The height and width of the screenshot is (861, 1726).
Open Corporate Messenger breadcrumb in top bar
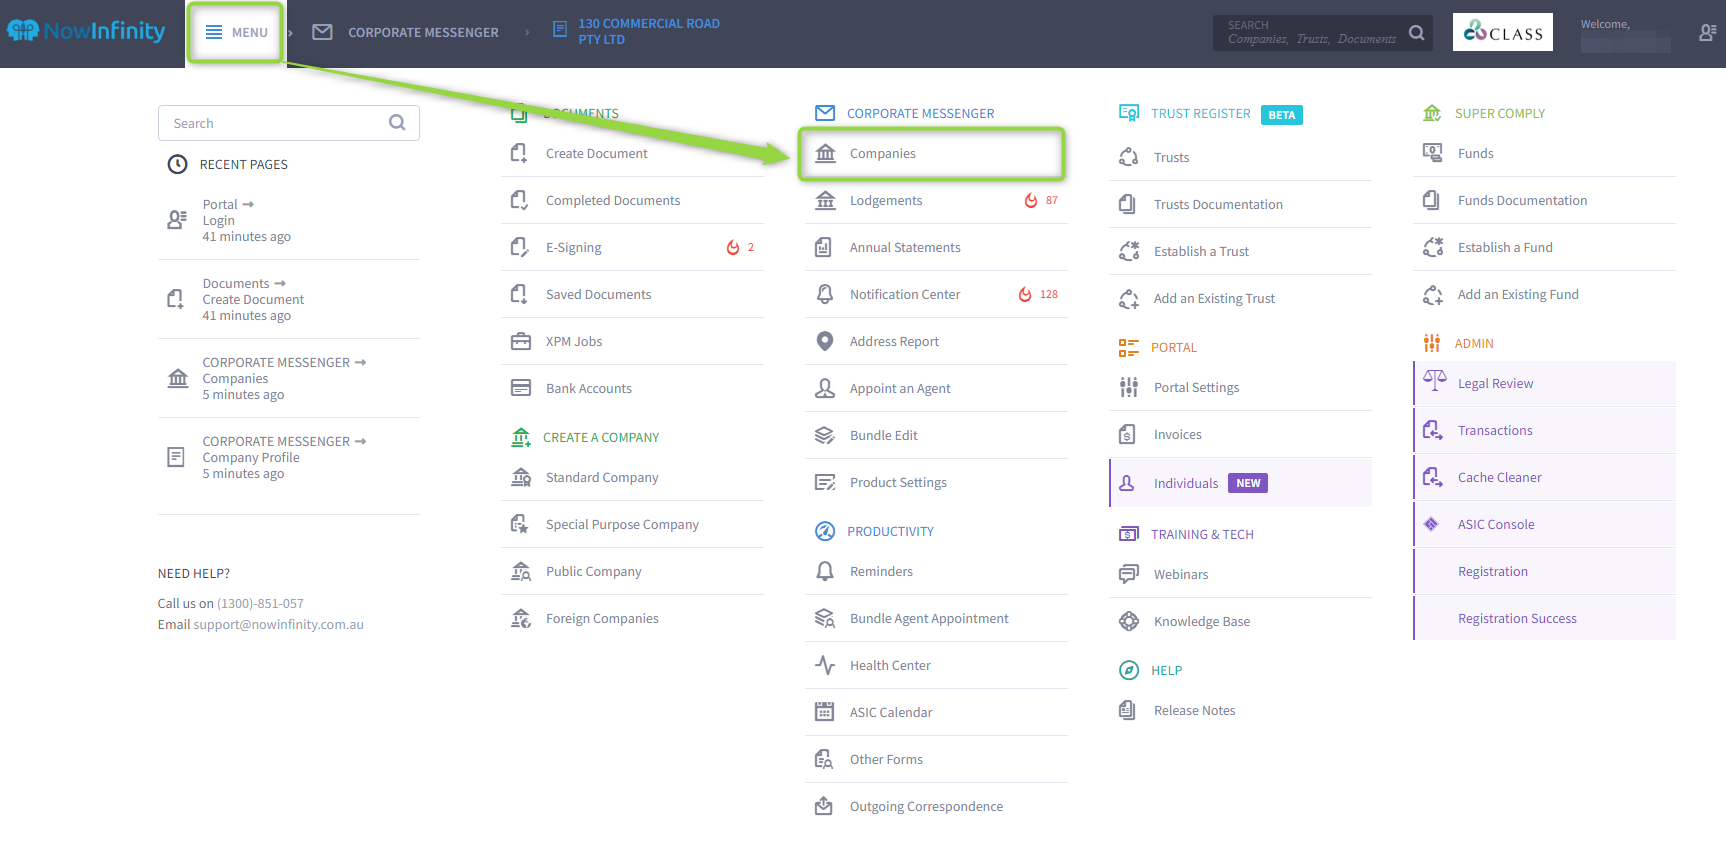click(x=405, y=32)
